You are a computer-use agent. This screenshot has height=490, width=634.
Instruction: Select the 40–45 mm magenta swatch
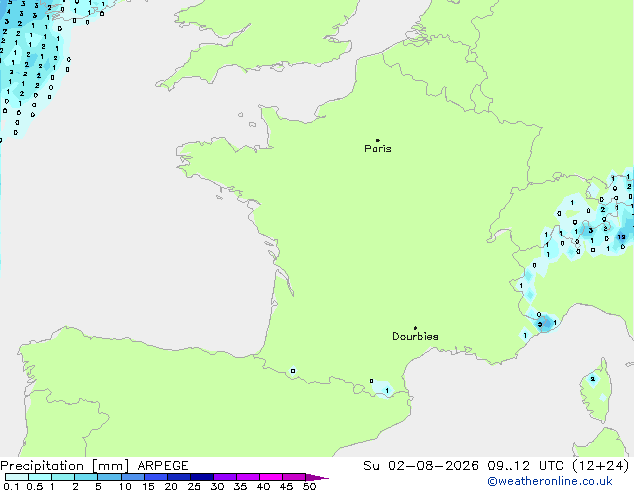[271, 477]
